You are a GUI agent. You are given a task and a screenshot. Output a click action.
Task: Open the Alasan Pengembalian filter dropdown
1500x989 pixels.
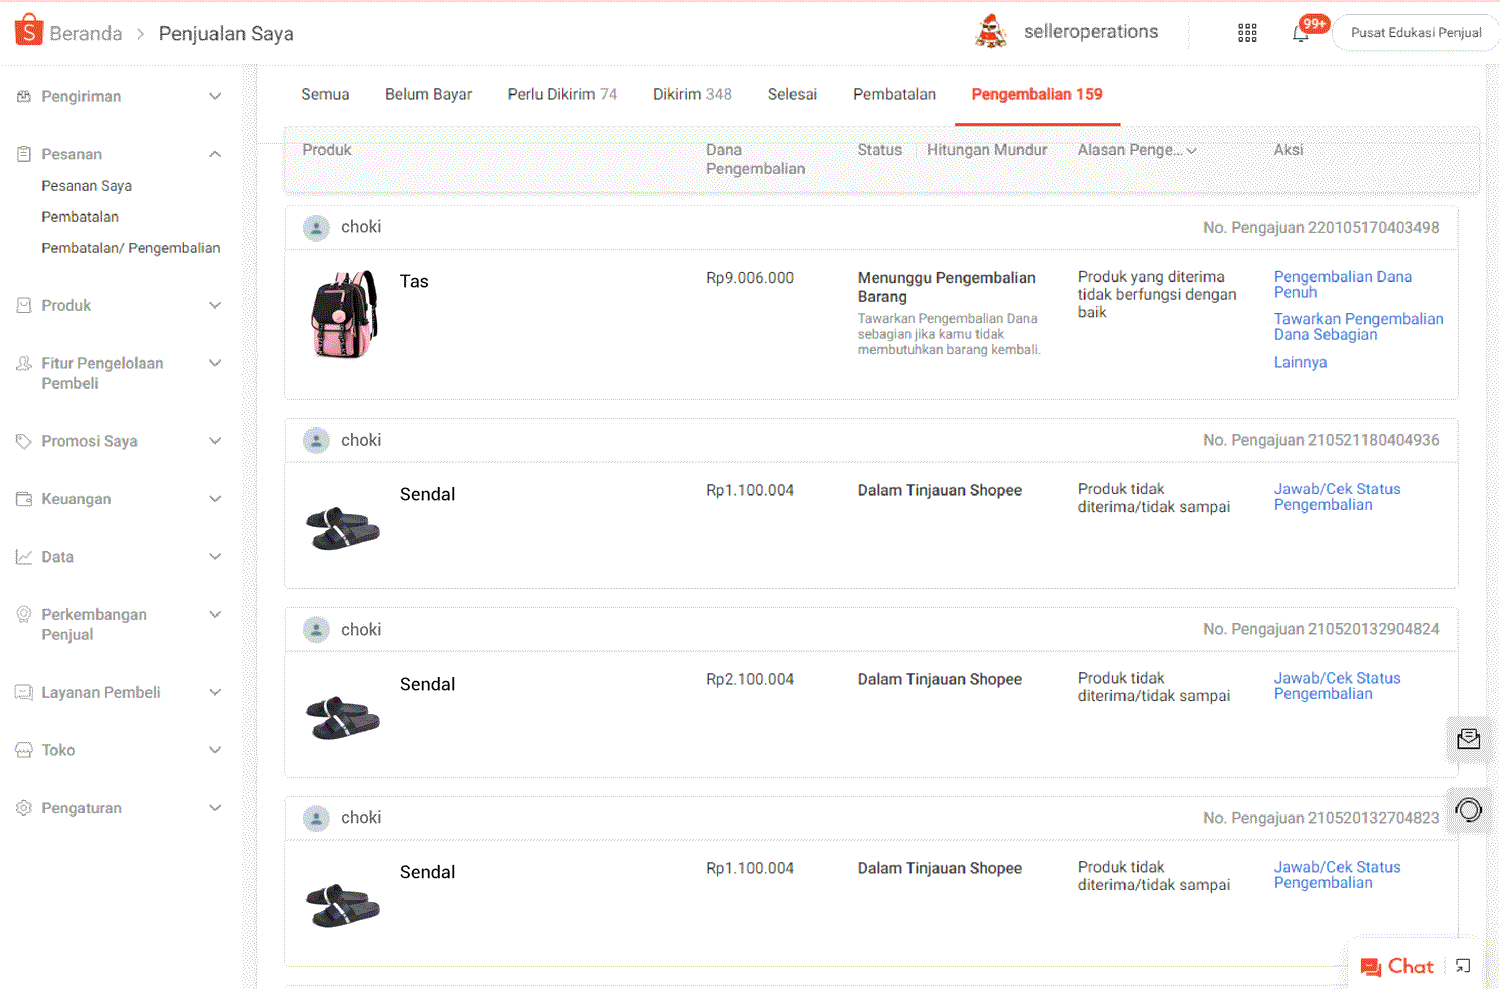pyautogui.click(x=1136, y=149)
